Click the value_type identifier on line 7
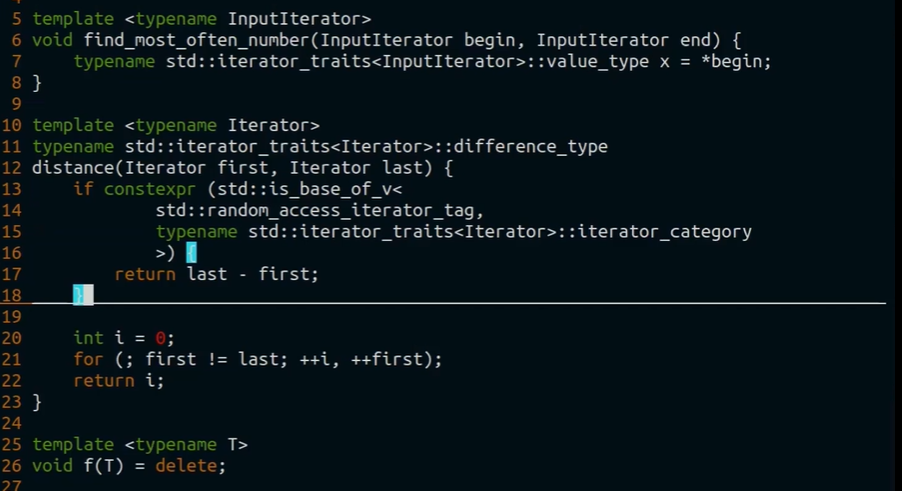 tap(592, 62)
